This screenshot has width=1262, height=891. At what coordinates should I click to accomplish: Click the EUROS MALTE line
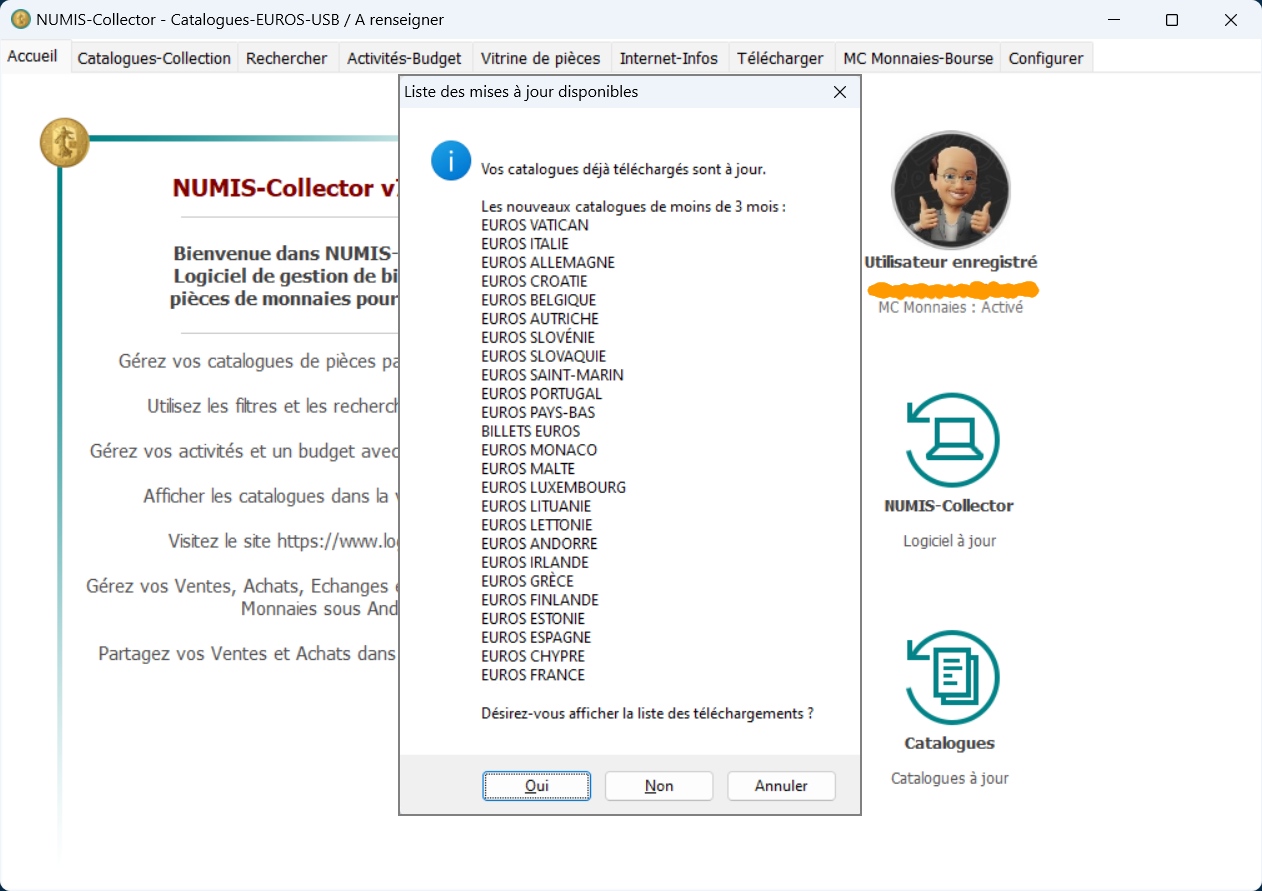tap(528, 469)
